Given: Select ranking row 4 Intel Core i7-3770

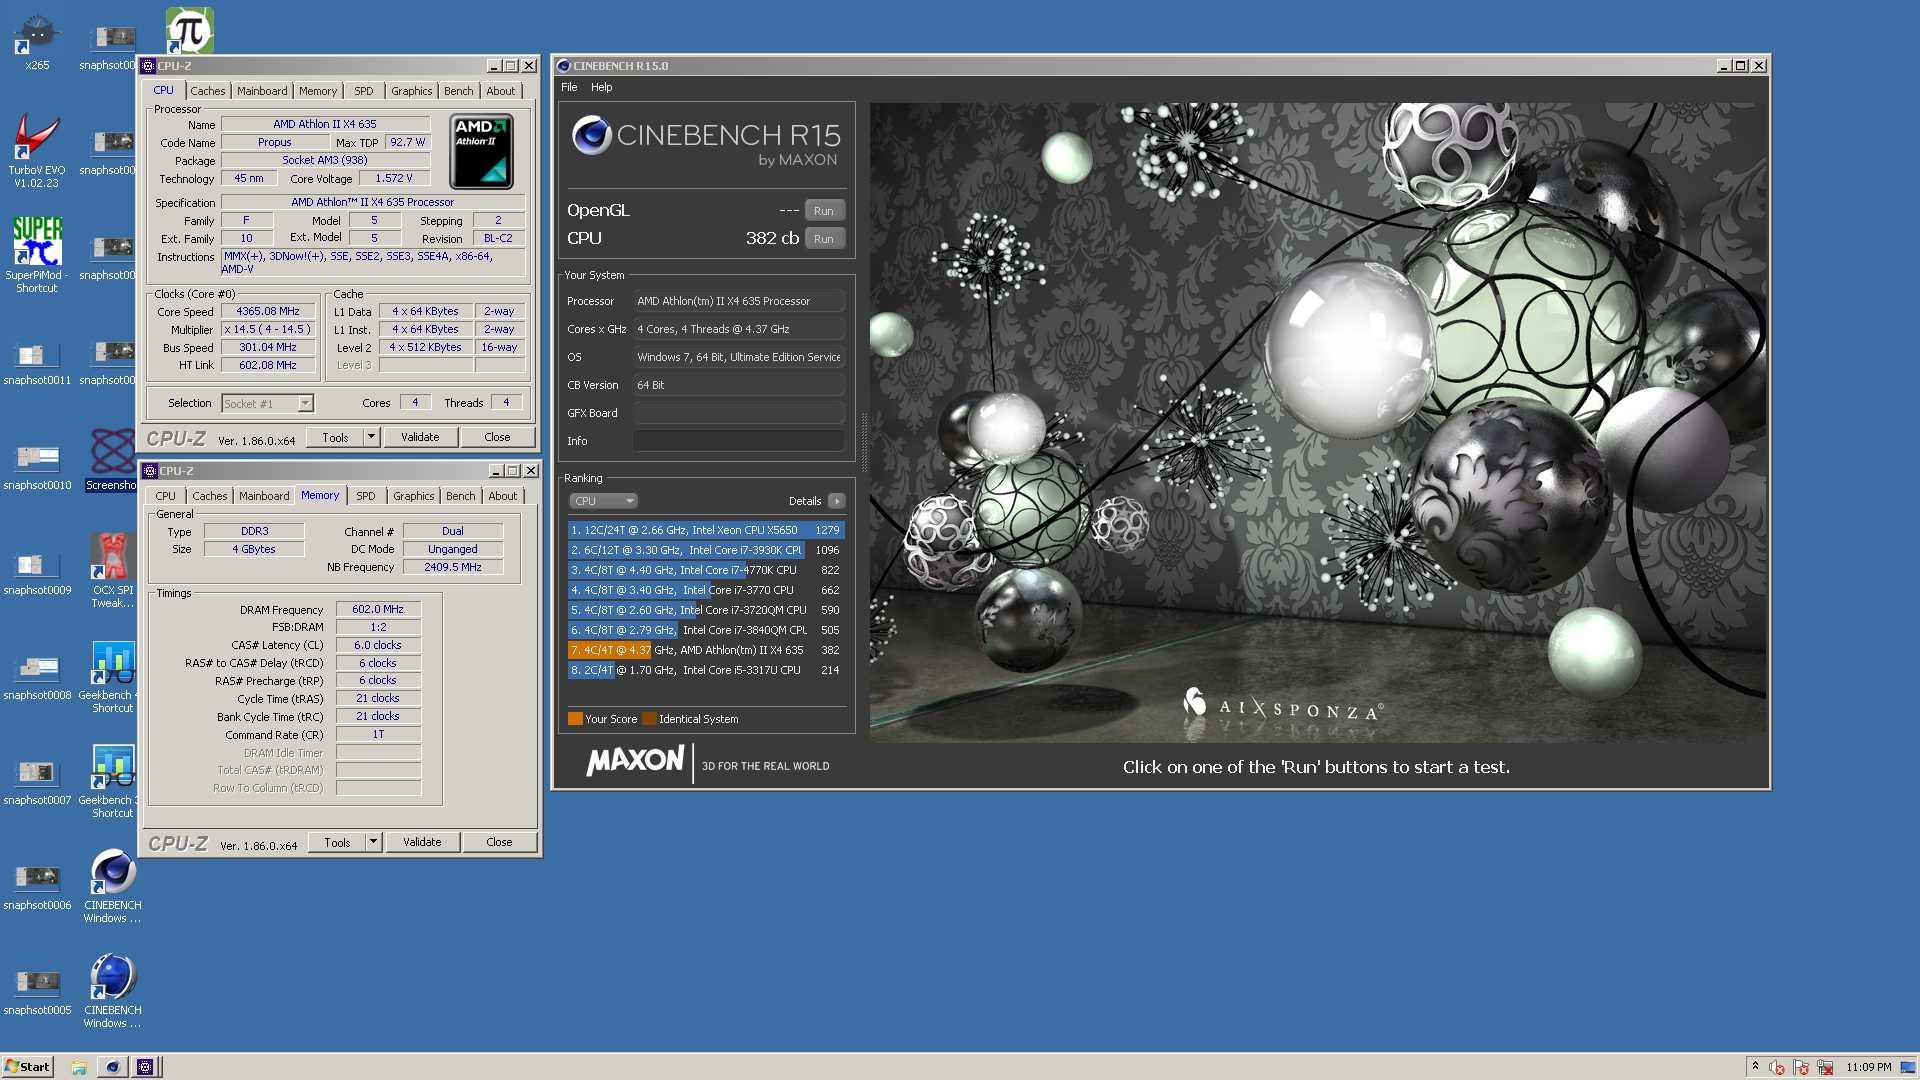Looking at the screenshot, I should pos(706,590).
